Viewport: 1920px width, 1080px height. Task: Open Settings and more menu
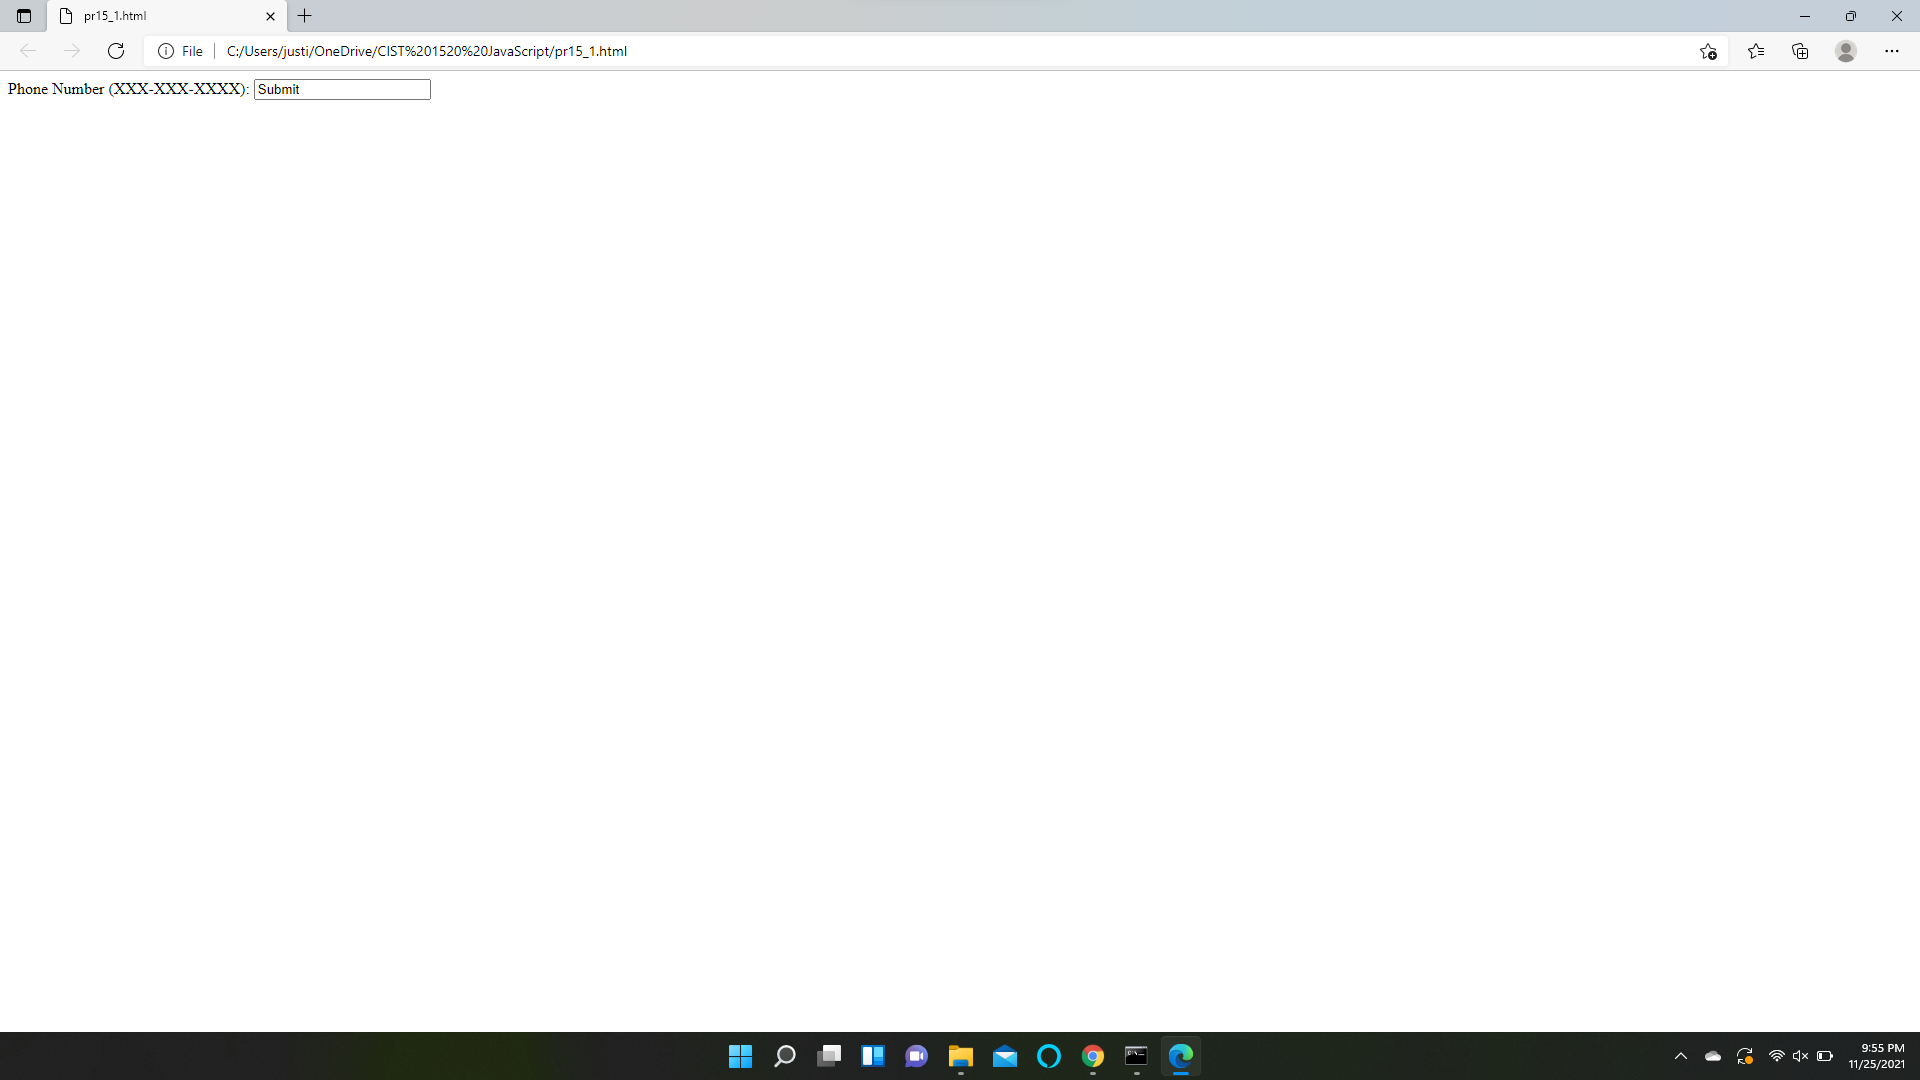click(1892, 51)
